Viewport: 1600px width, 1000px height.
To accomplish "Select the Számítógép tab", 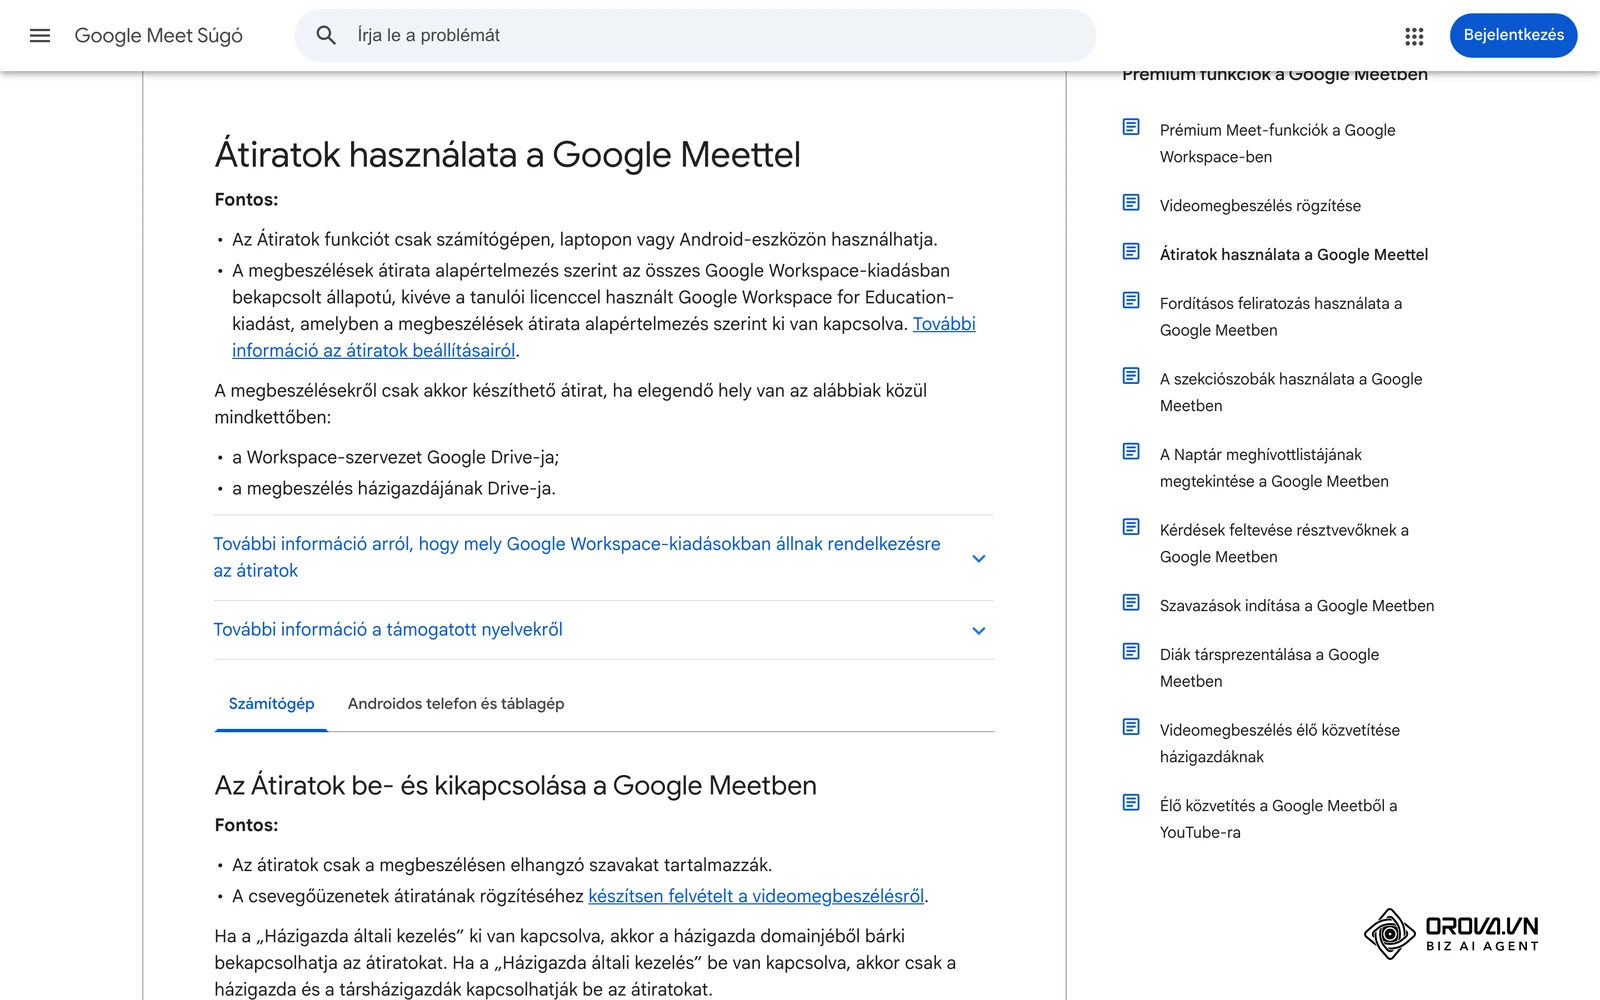I will [271, 704].
